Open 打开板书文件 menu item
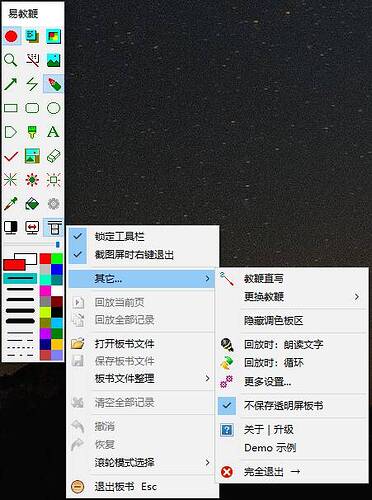Image resolution: width=372 pixels, height=500 pixels. point(142,344)
